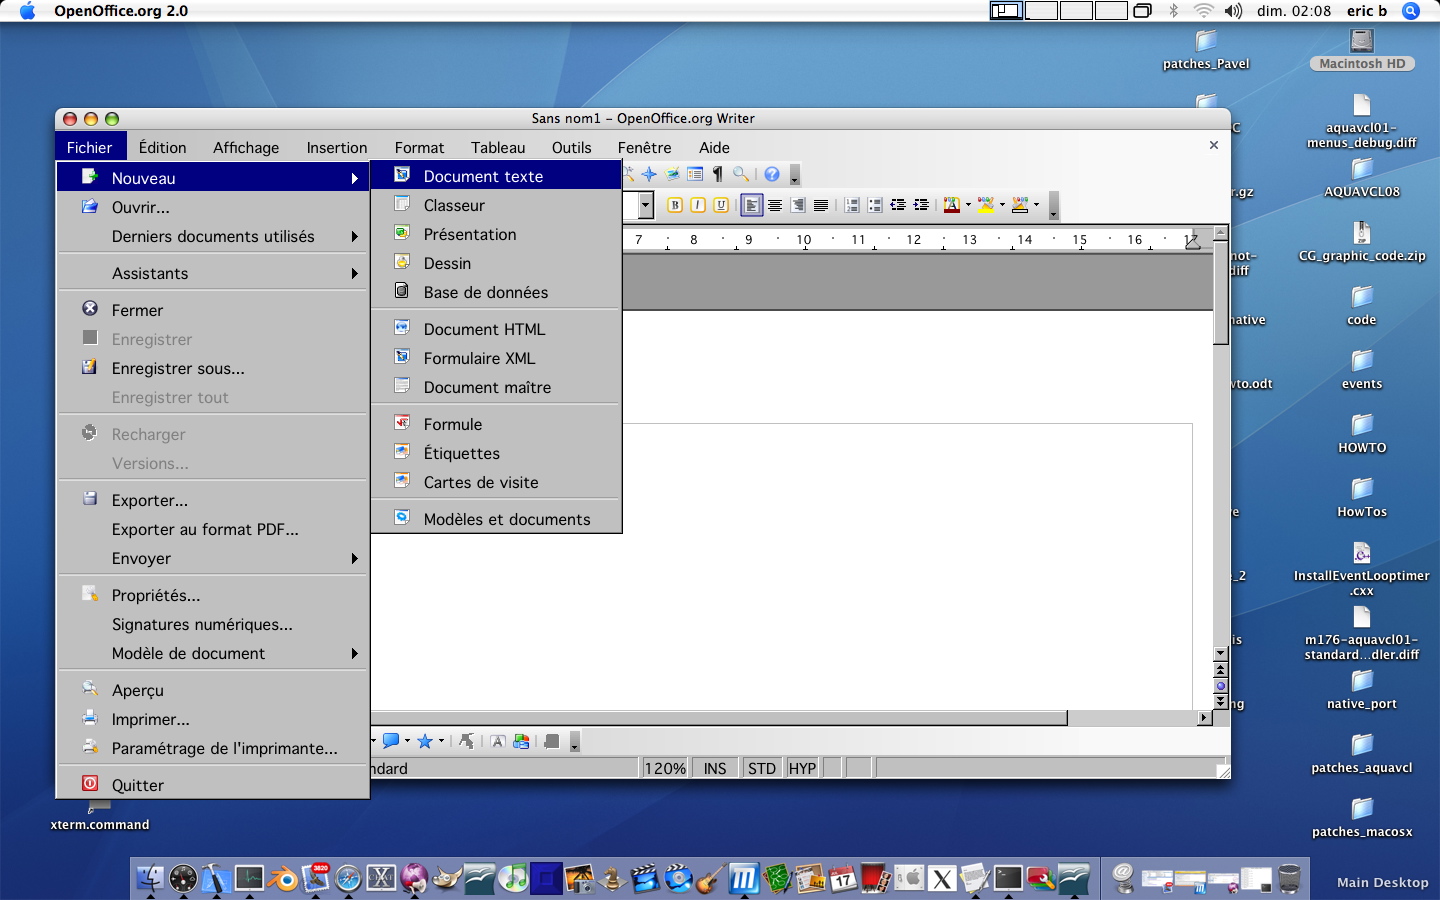Decrease paragraph indent
Viewport: 1440px width, 900px height.
[x=898, y=205]
